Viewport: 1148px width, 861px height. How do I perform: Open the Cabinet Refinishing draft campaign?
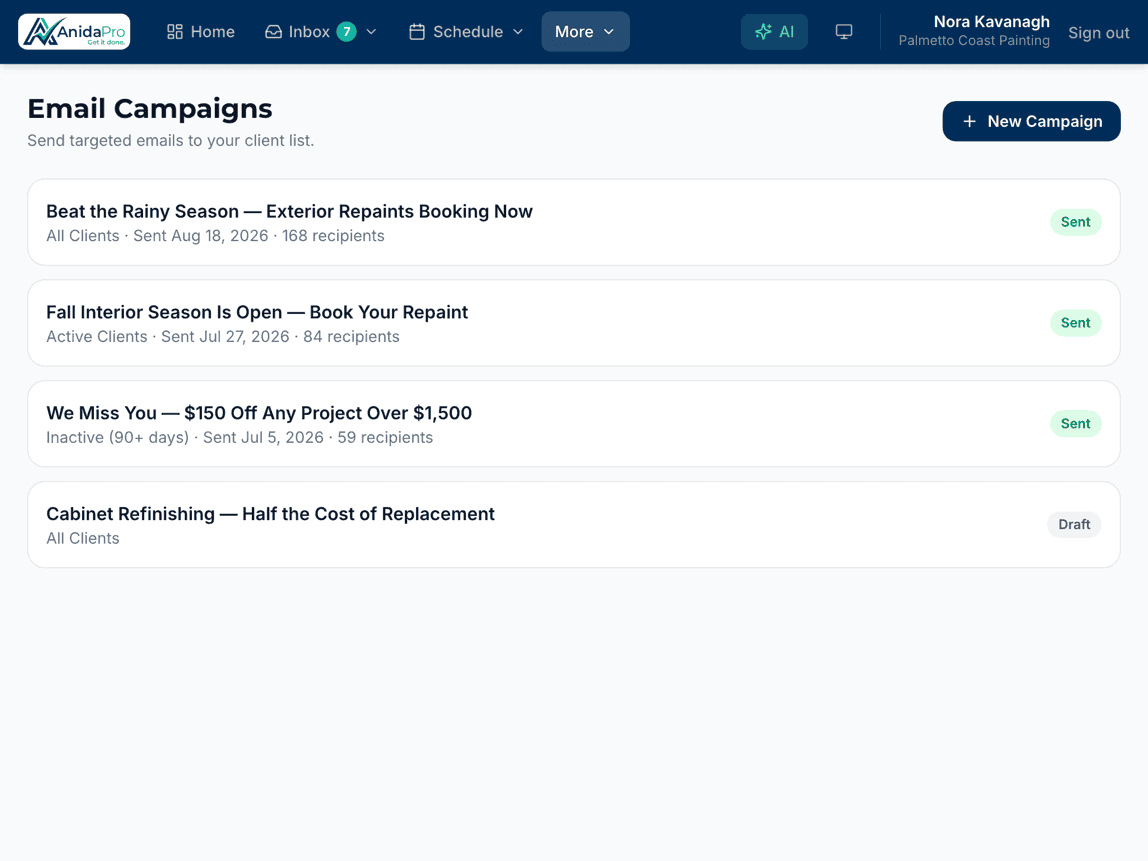pyautogui.click(x=573, y=524)
